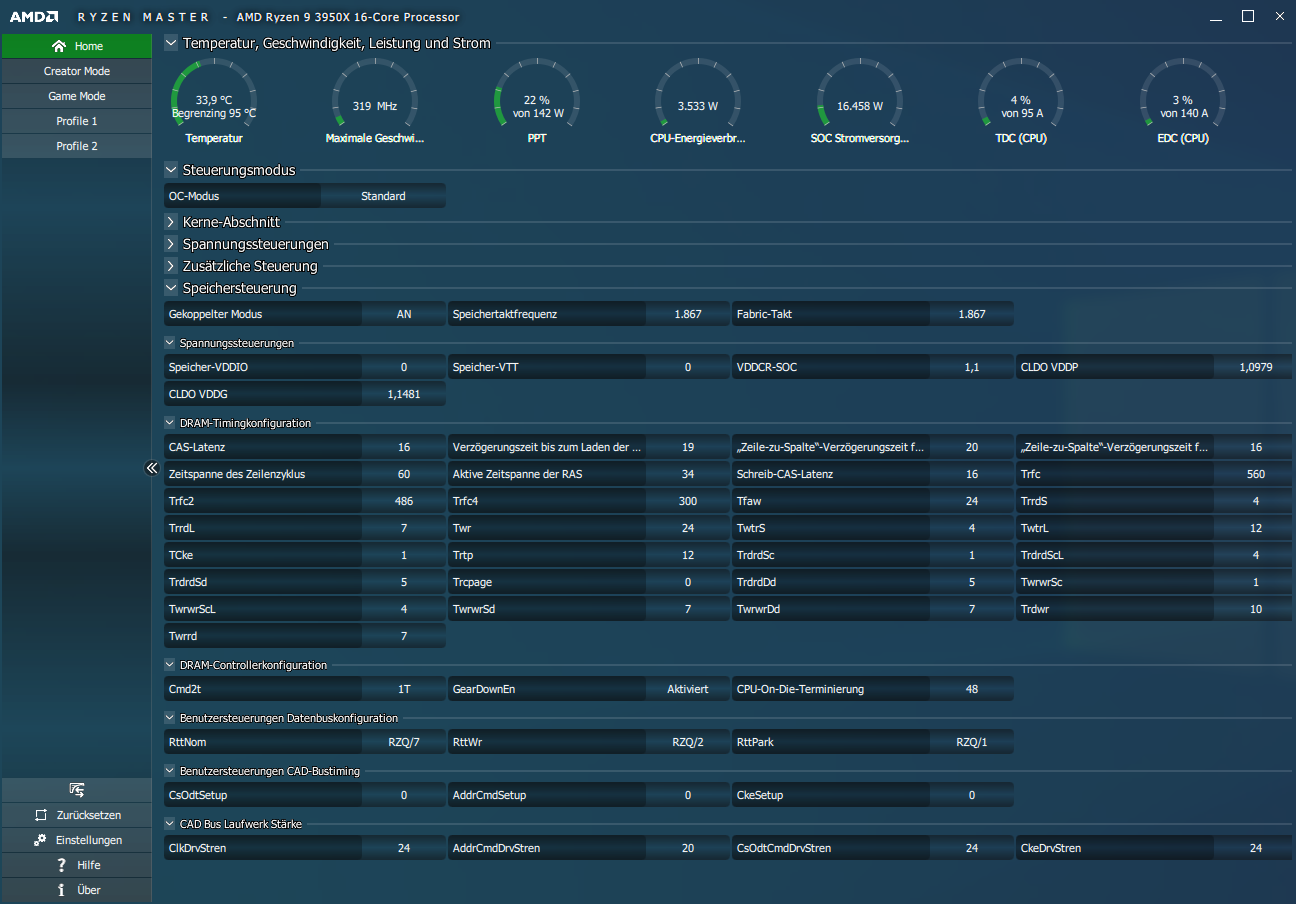The width and height of the screenshot is (1296, 904).
Task: Click RttNom value RZQ/7
Action: 404,742
